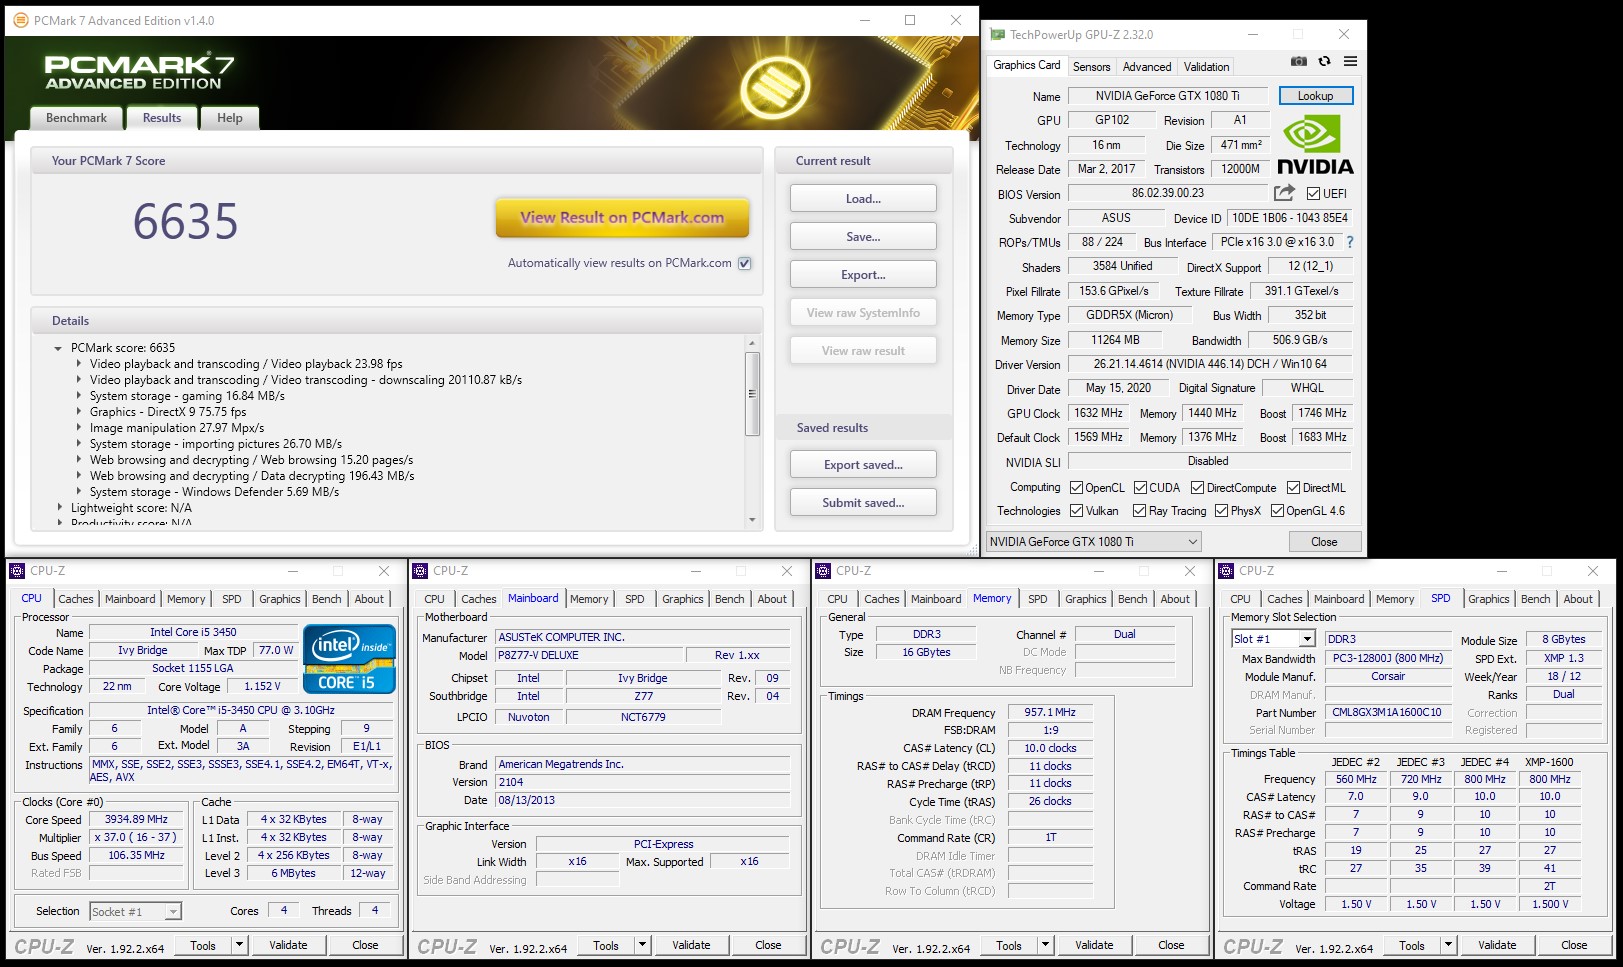Click the CPU-Z icon of the Mainboard window
The height and width of the screenshot is (967, 1623).
[420, 571]
